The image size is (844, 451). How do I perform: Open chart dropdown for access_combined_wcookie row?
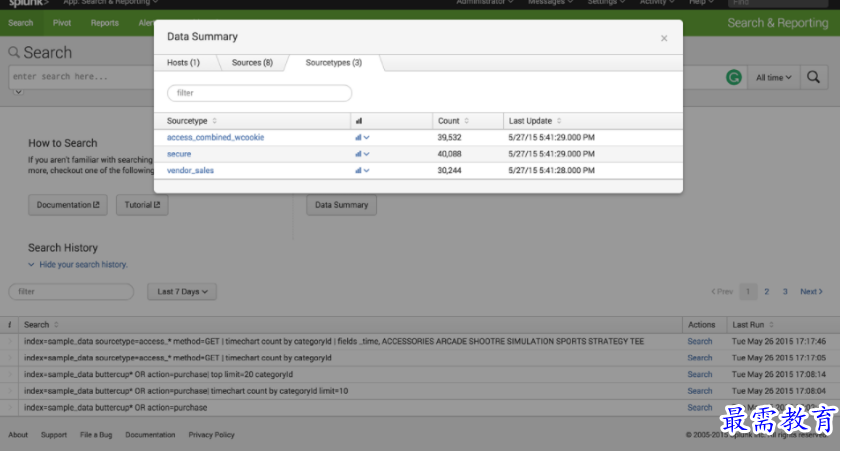point(362,137)
